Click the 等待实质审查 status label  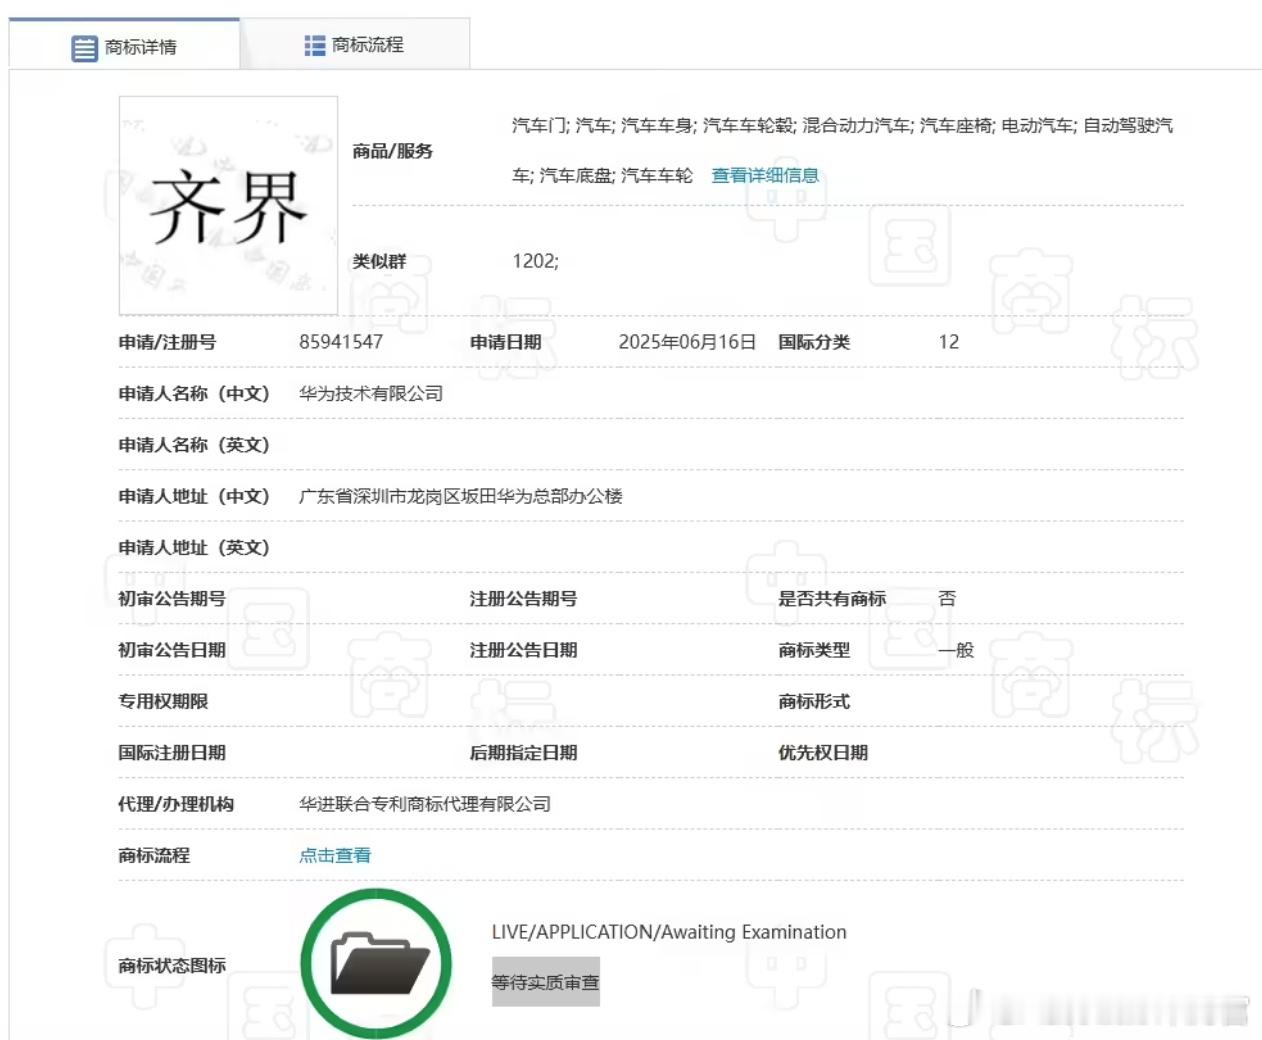[545, 982]
